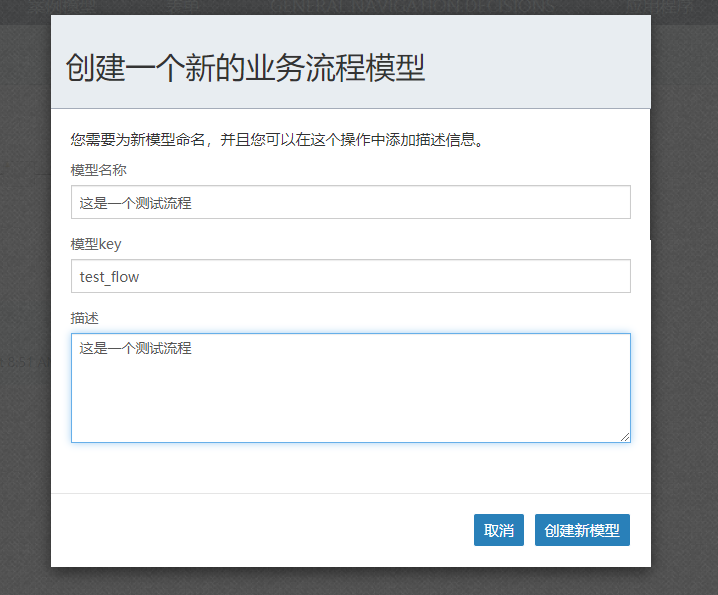Click the textarea resize handle corner

tap(625, 436)
